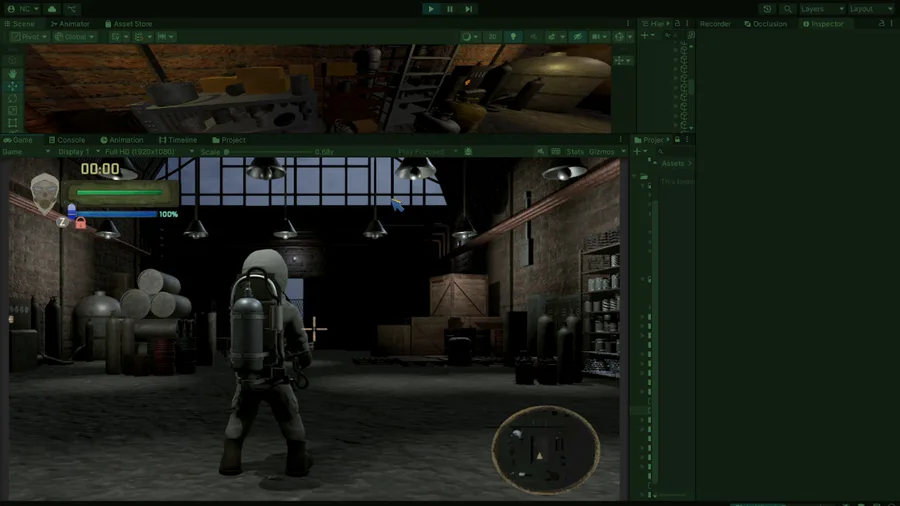Click the Gizmos button in the Game view

[x=602, y=152]
